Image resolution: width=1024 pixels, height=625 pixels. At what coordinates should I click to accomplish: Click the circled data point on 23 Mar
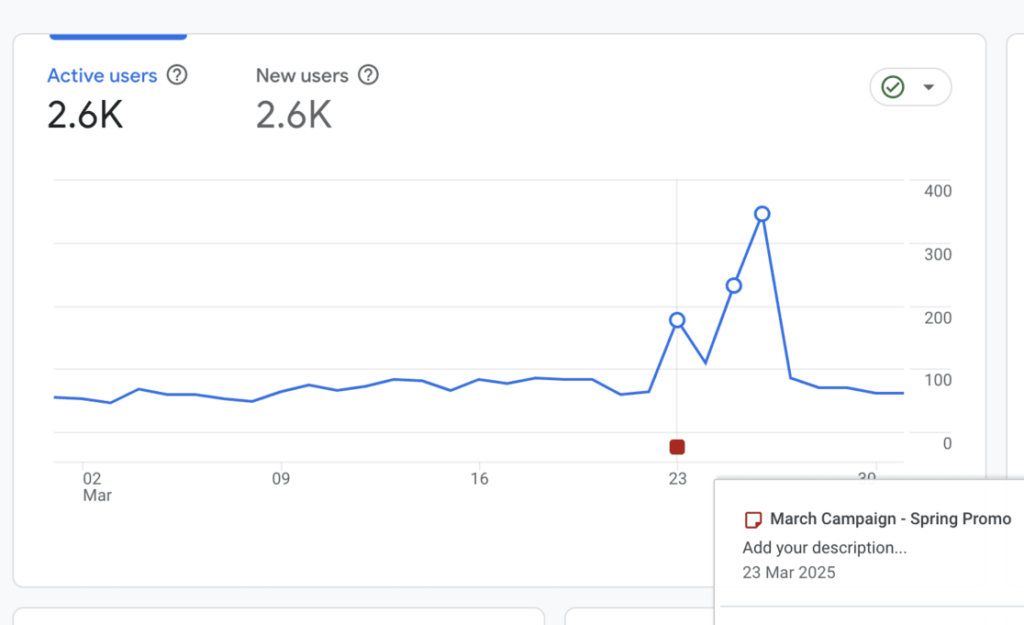(677, 321)
